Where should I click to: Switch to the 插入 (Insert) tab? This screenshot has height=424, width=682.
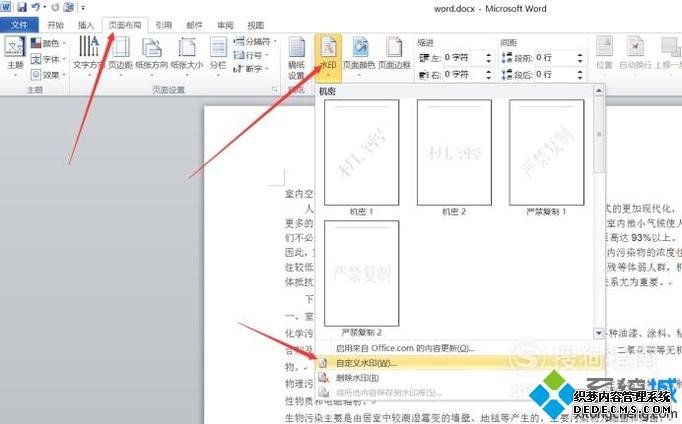pos(86,25)
